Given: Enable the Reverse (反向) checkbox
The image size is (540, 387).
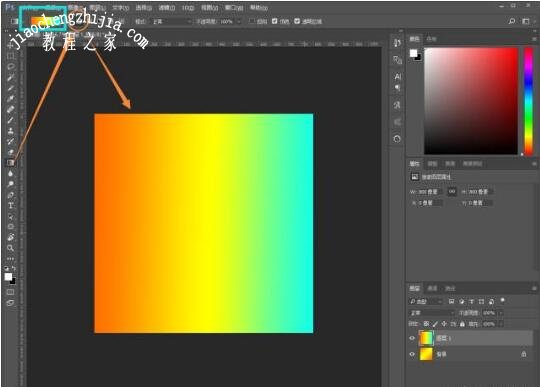Looking at the screenshot, I should click(251, 21).
